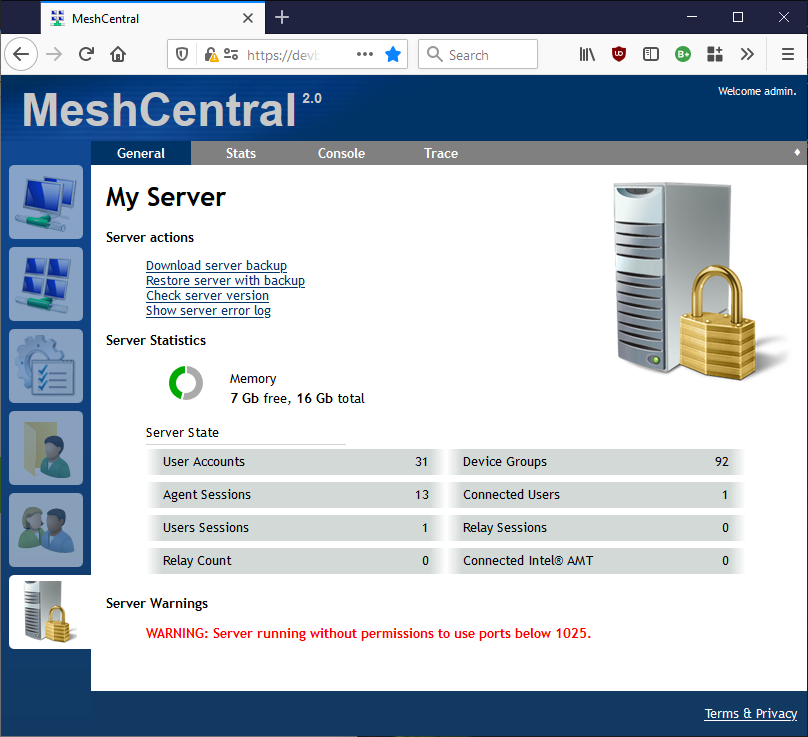The height and width of the screenshot is (737, 808).
Task: Select the MeshCentral browser tab
Action: click(x=153, y=18)
